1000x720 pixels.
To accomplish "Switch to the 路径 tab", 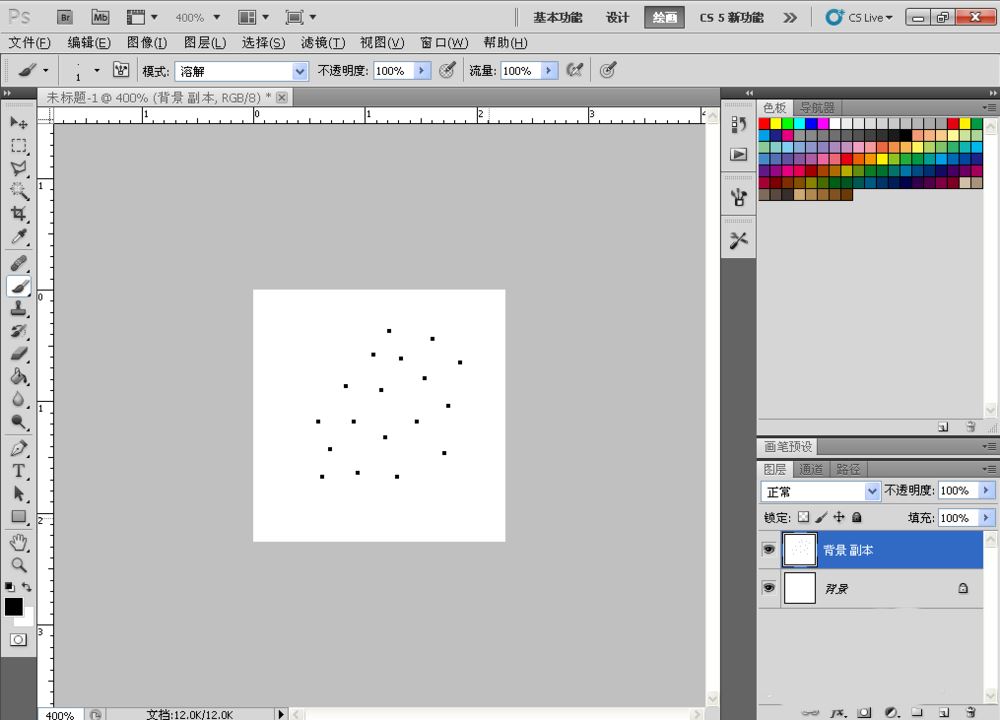I will click(848, 469).
